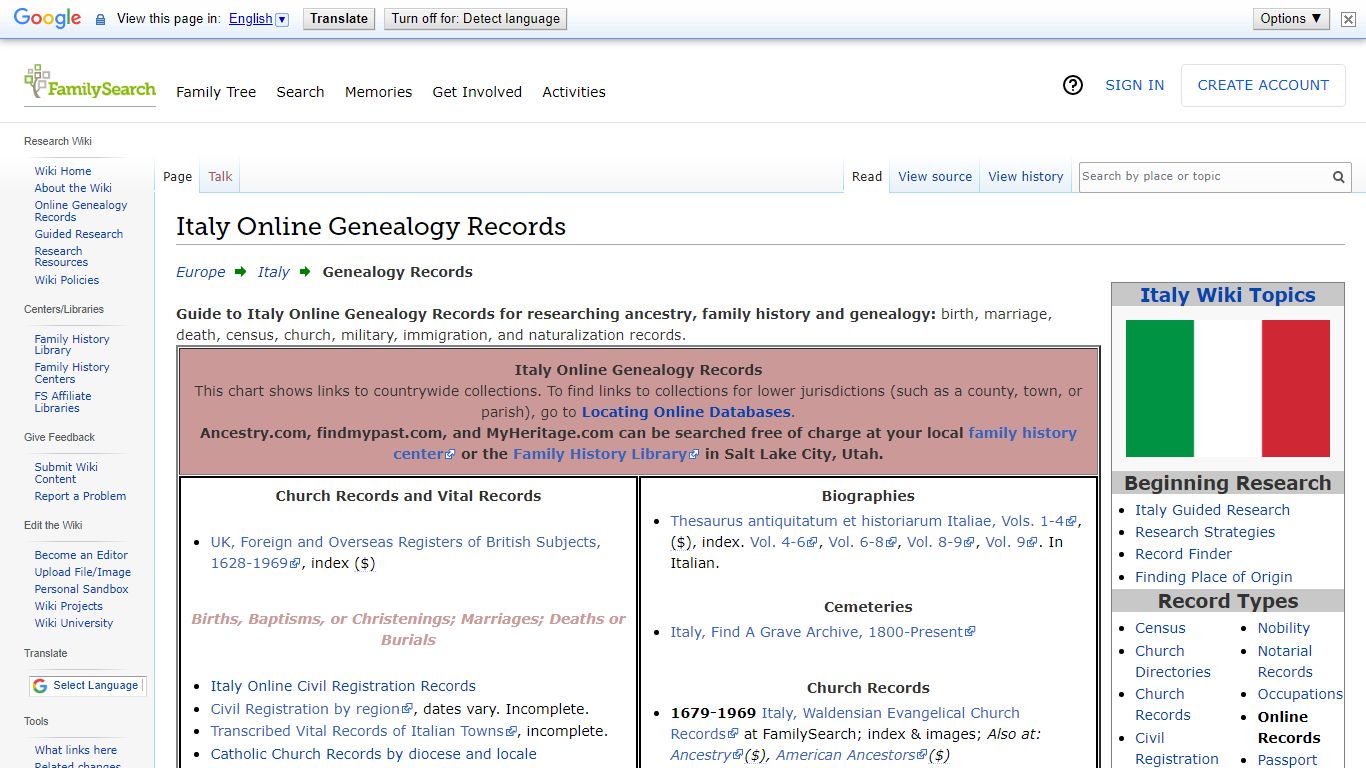Screen dimensions: 1366x768
Task: Open UK, Foreign and Overseas Registers link
Action: pyautogui.click(x=405, y=552)
